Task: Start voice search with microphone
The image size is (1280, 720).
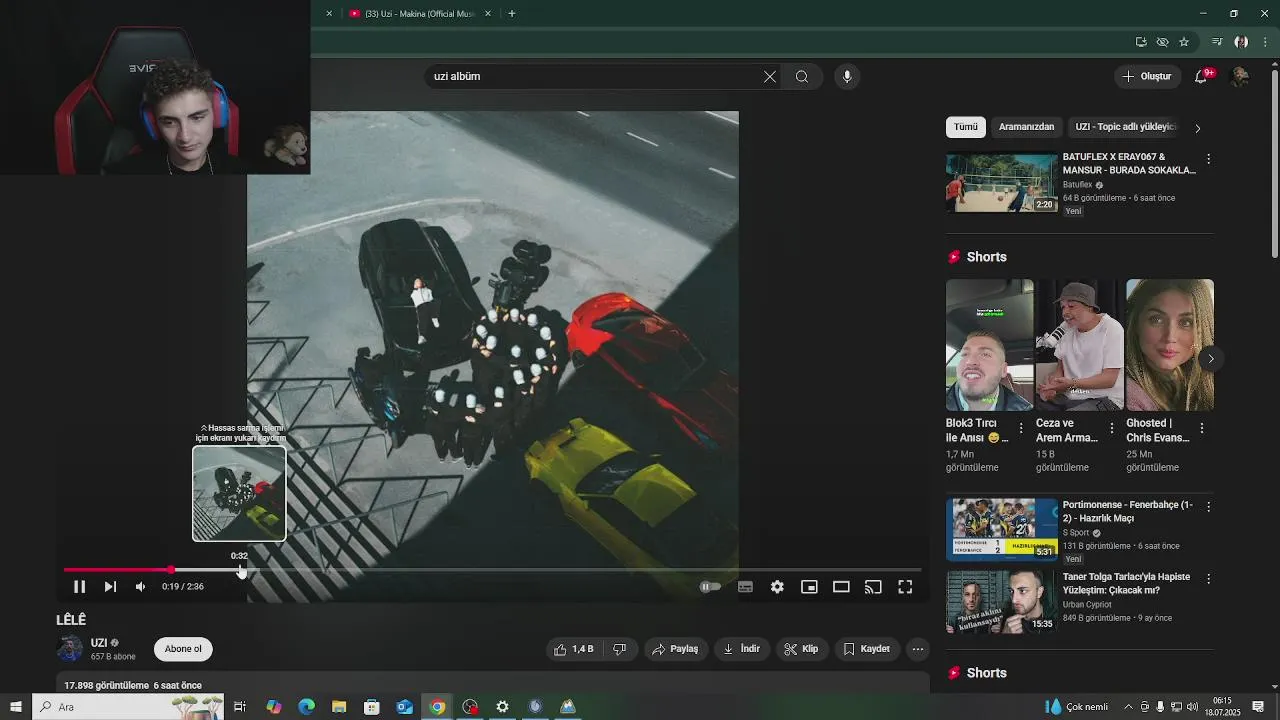Action: [x=847, y=77]
